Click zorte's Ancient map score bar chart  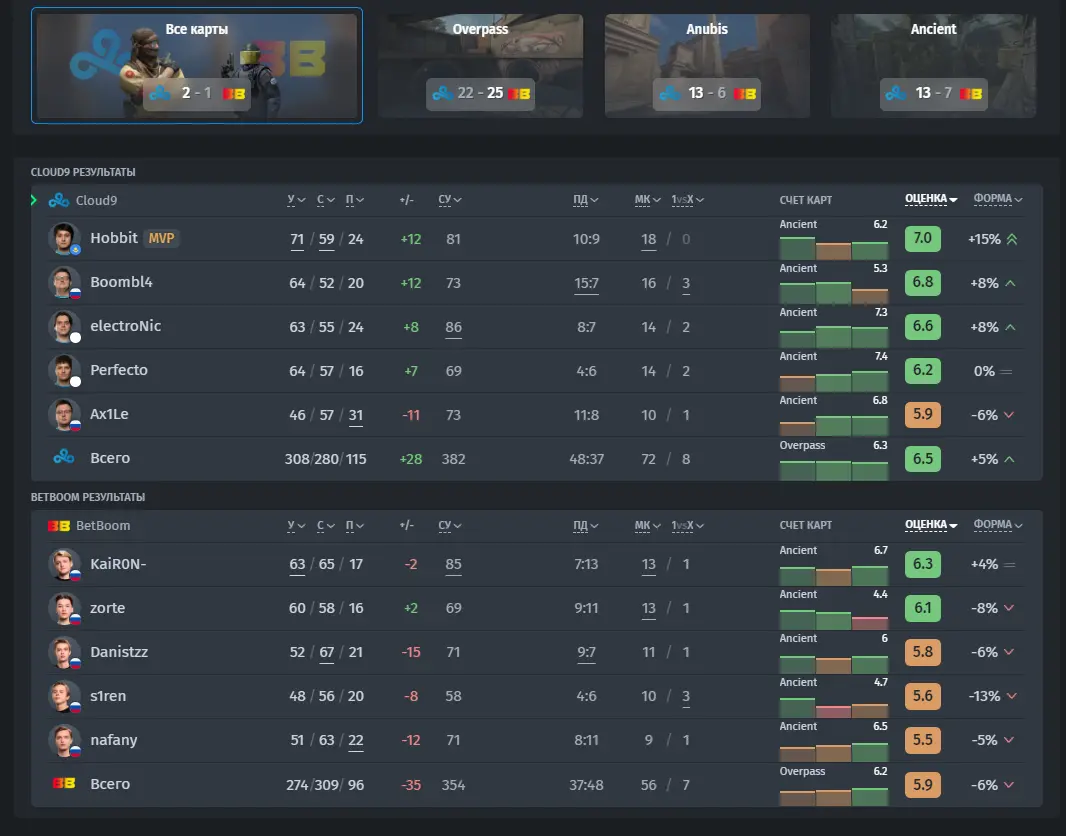pos(833,619)
